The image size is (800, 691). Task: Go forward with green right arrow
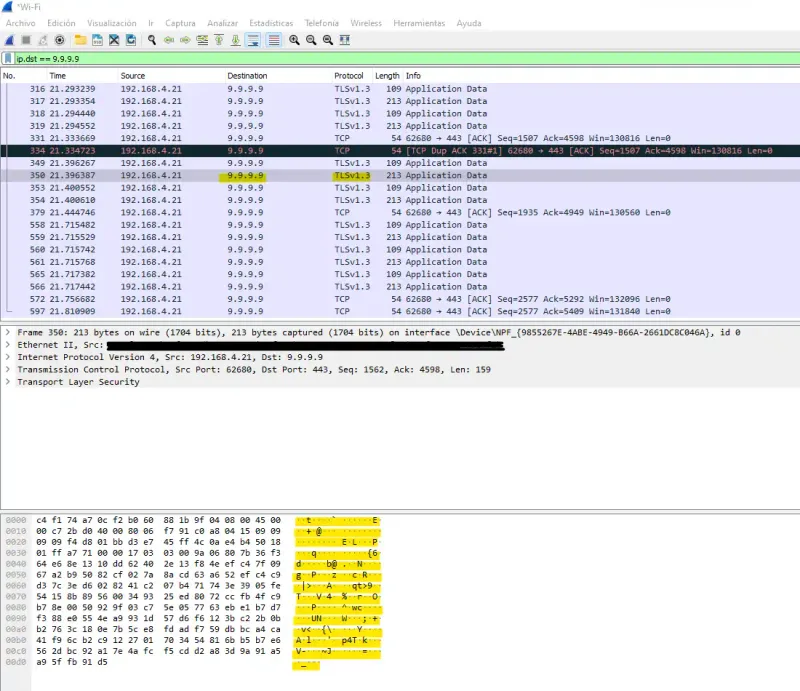[x=185, y=40]
